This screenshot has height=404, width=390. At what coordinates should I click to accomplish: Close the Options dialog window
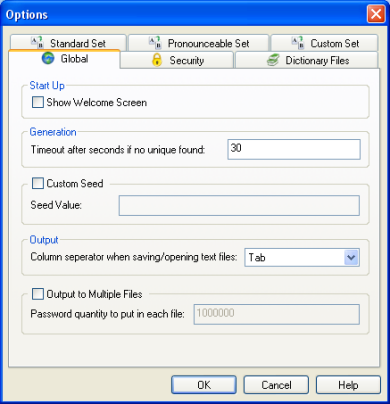point(376,14)
